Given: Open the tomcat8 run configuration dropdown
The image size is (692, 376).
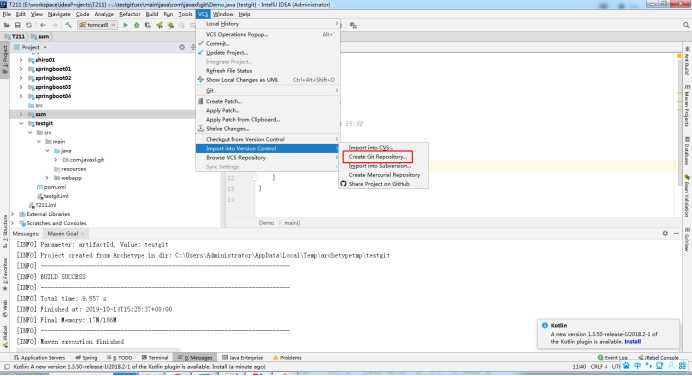Looking at the screenshot, I should (98, 25).
